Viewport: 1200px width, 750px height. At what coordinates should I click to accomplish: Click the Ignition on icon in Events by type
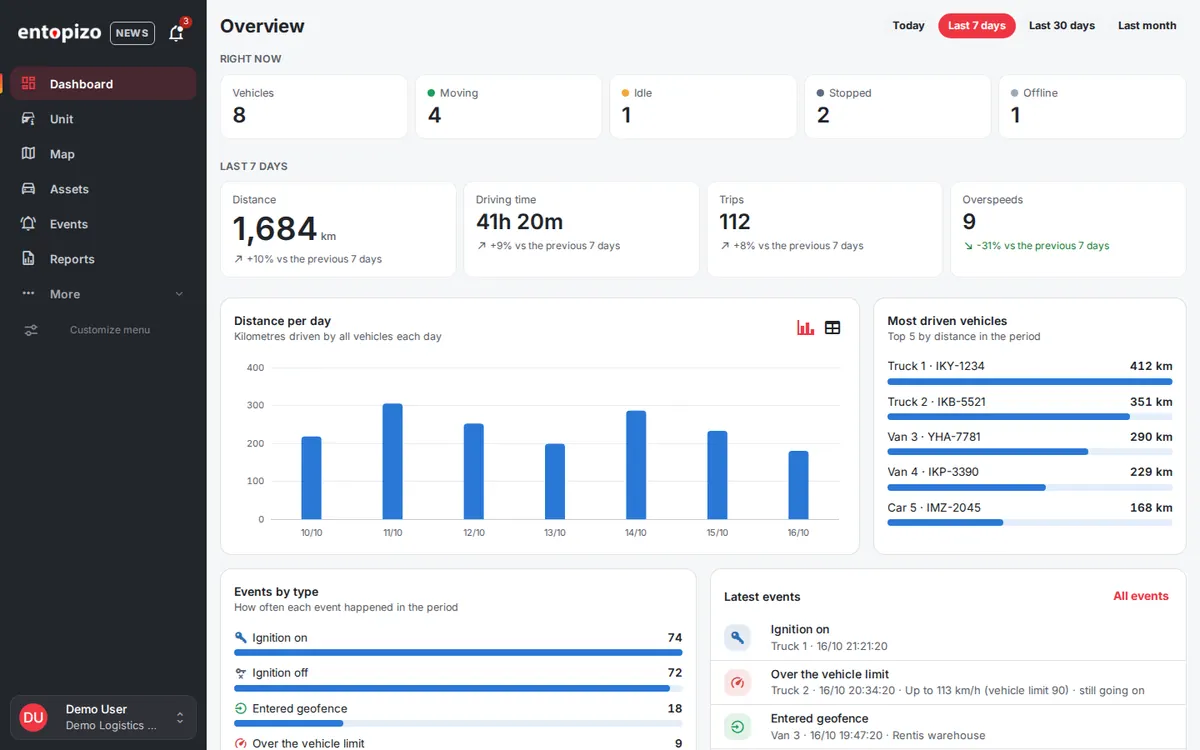click(x=240, y=638)
